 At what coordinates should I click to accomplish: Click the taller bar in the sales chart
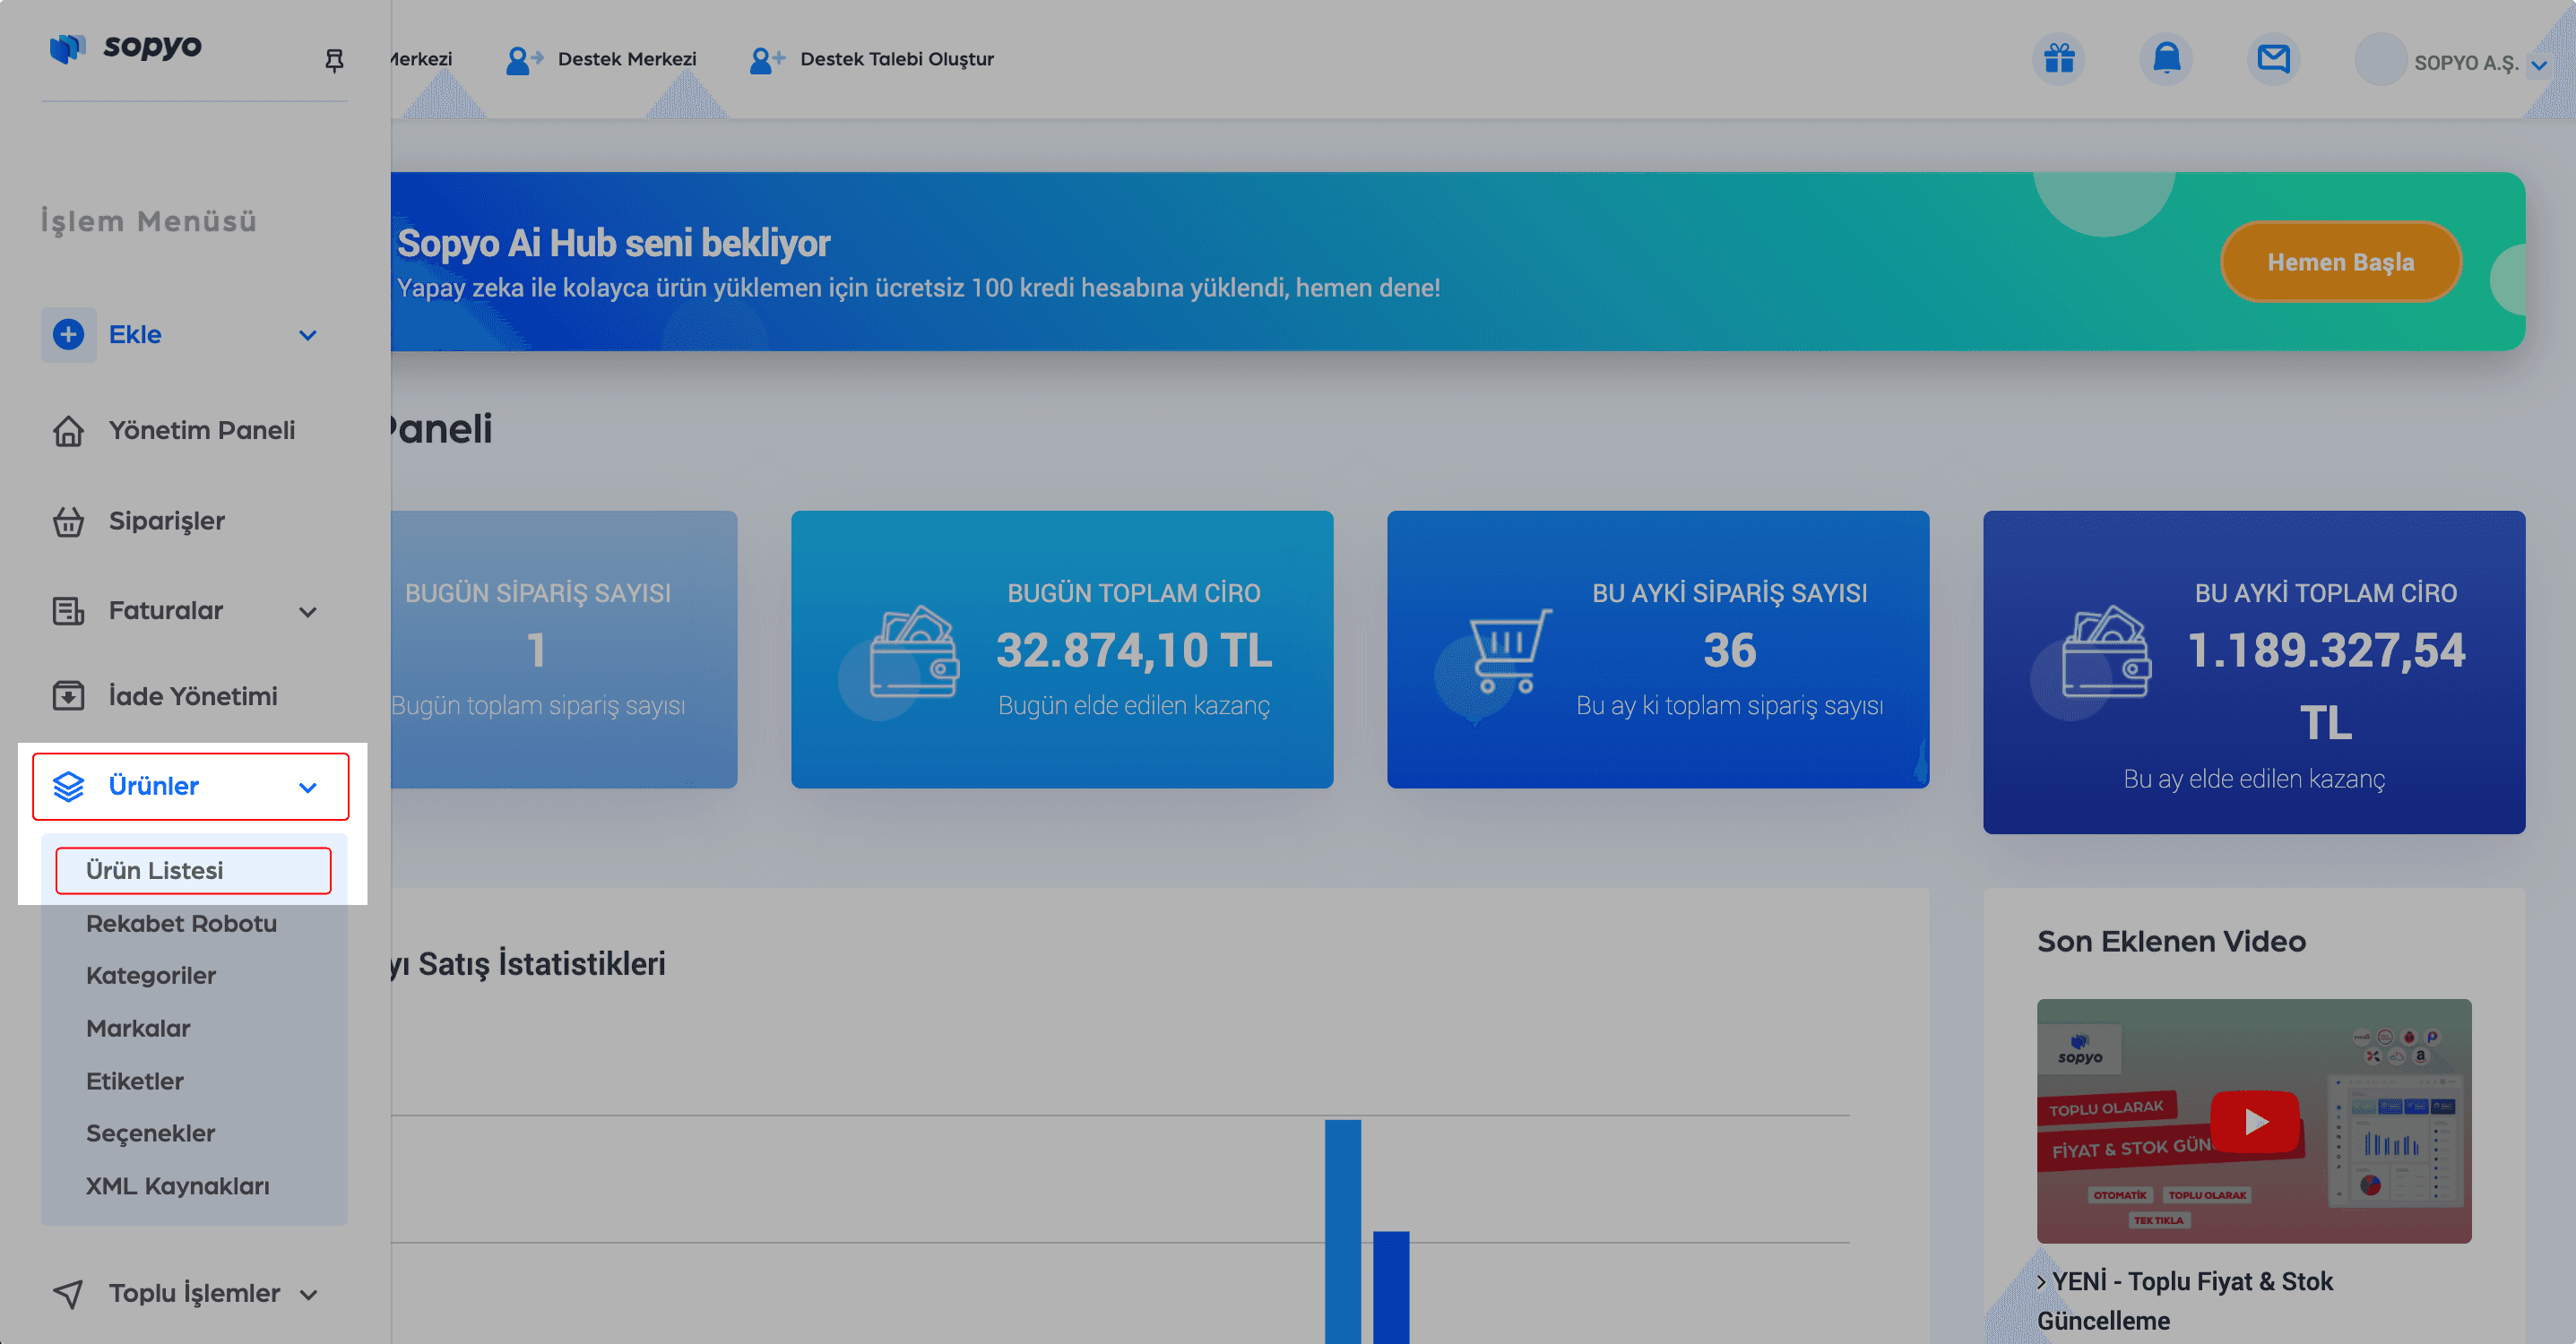tap(1342, 1231)
